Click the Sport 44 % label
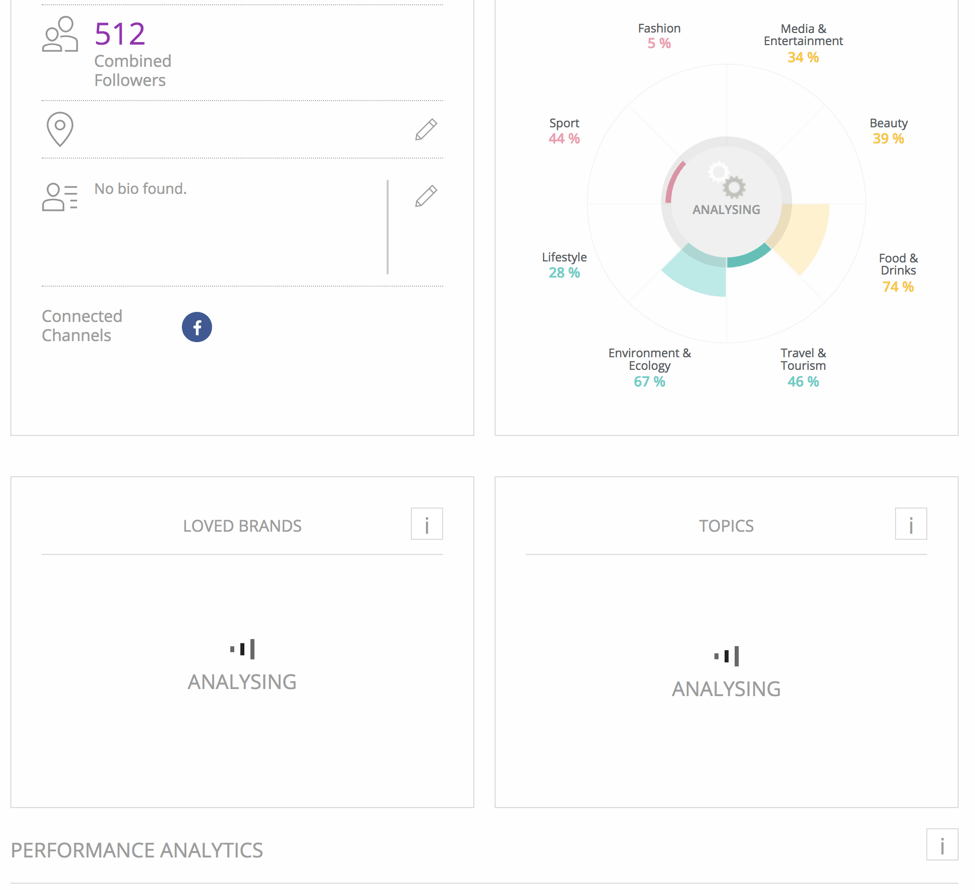 pyautogui.click(x=564, y=131)
